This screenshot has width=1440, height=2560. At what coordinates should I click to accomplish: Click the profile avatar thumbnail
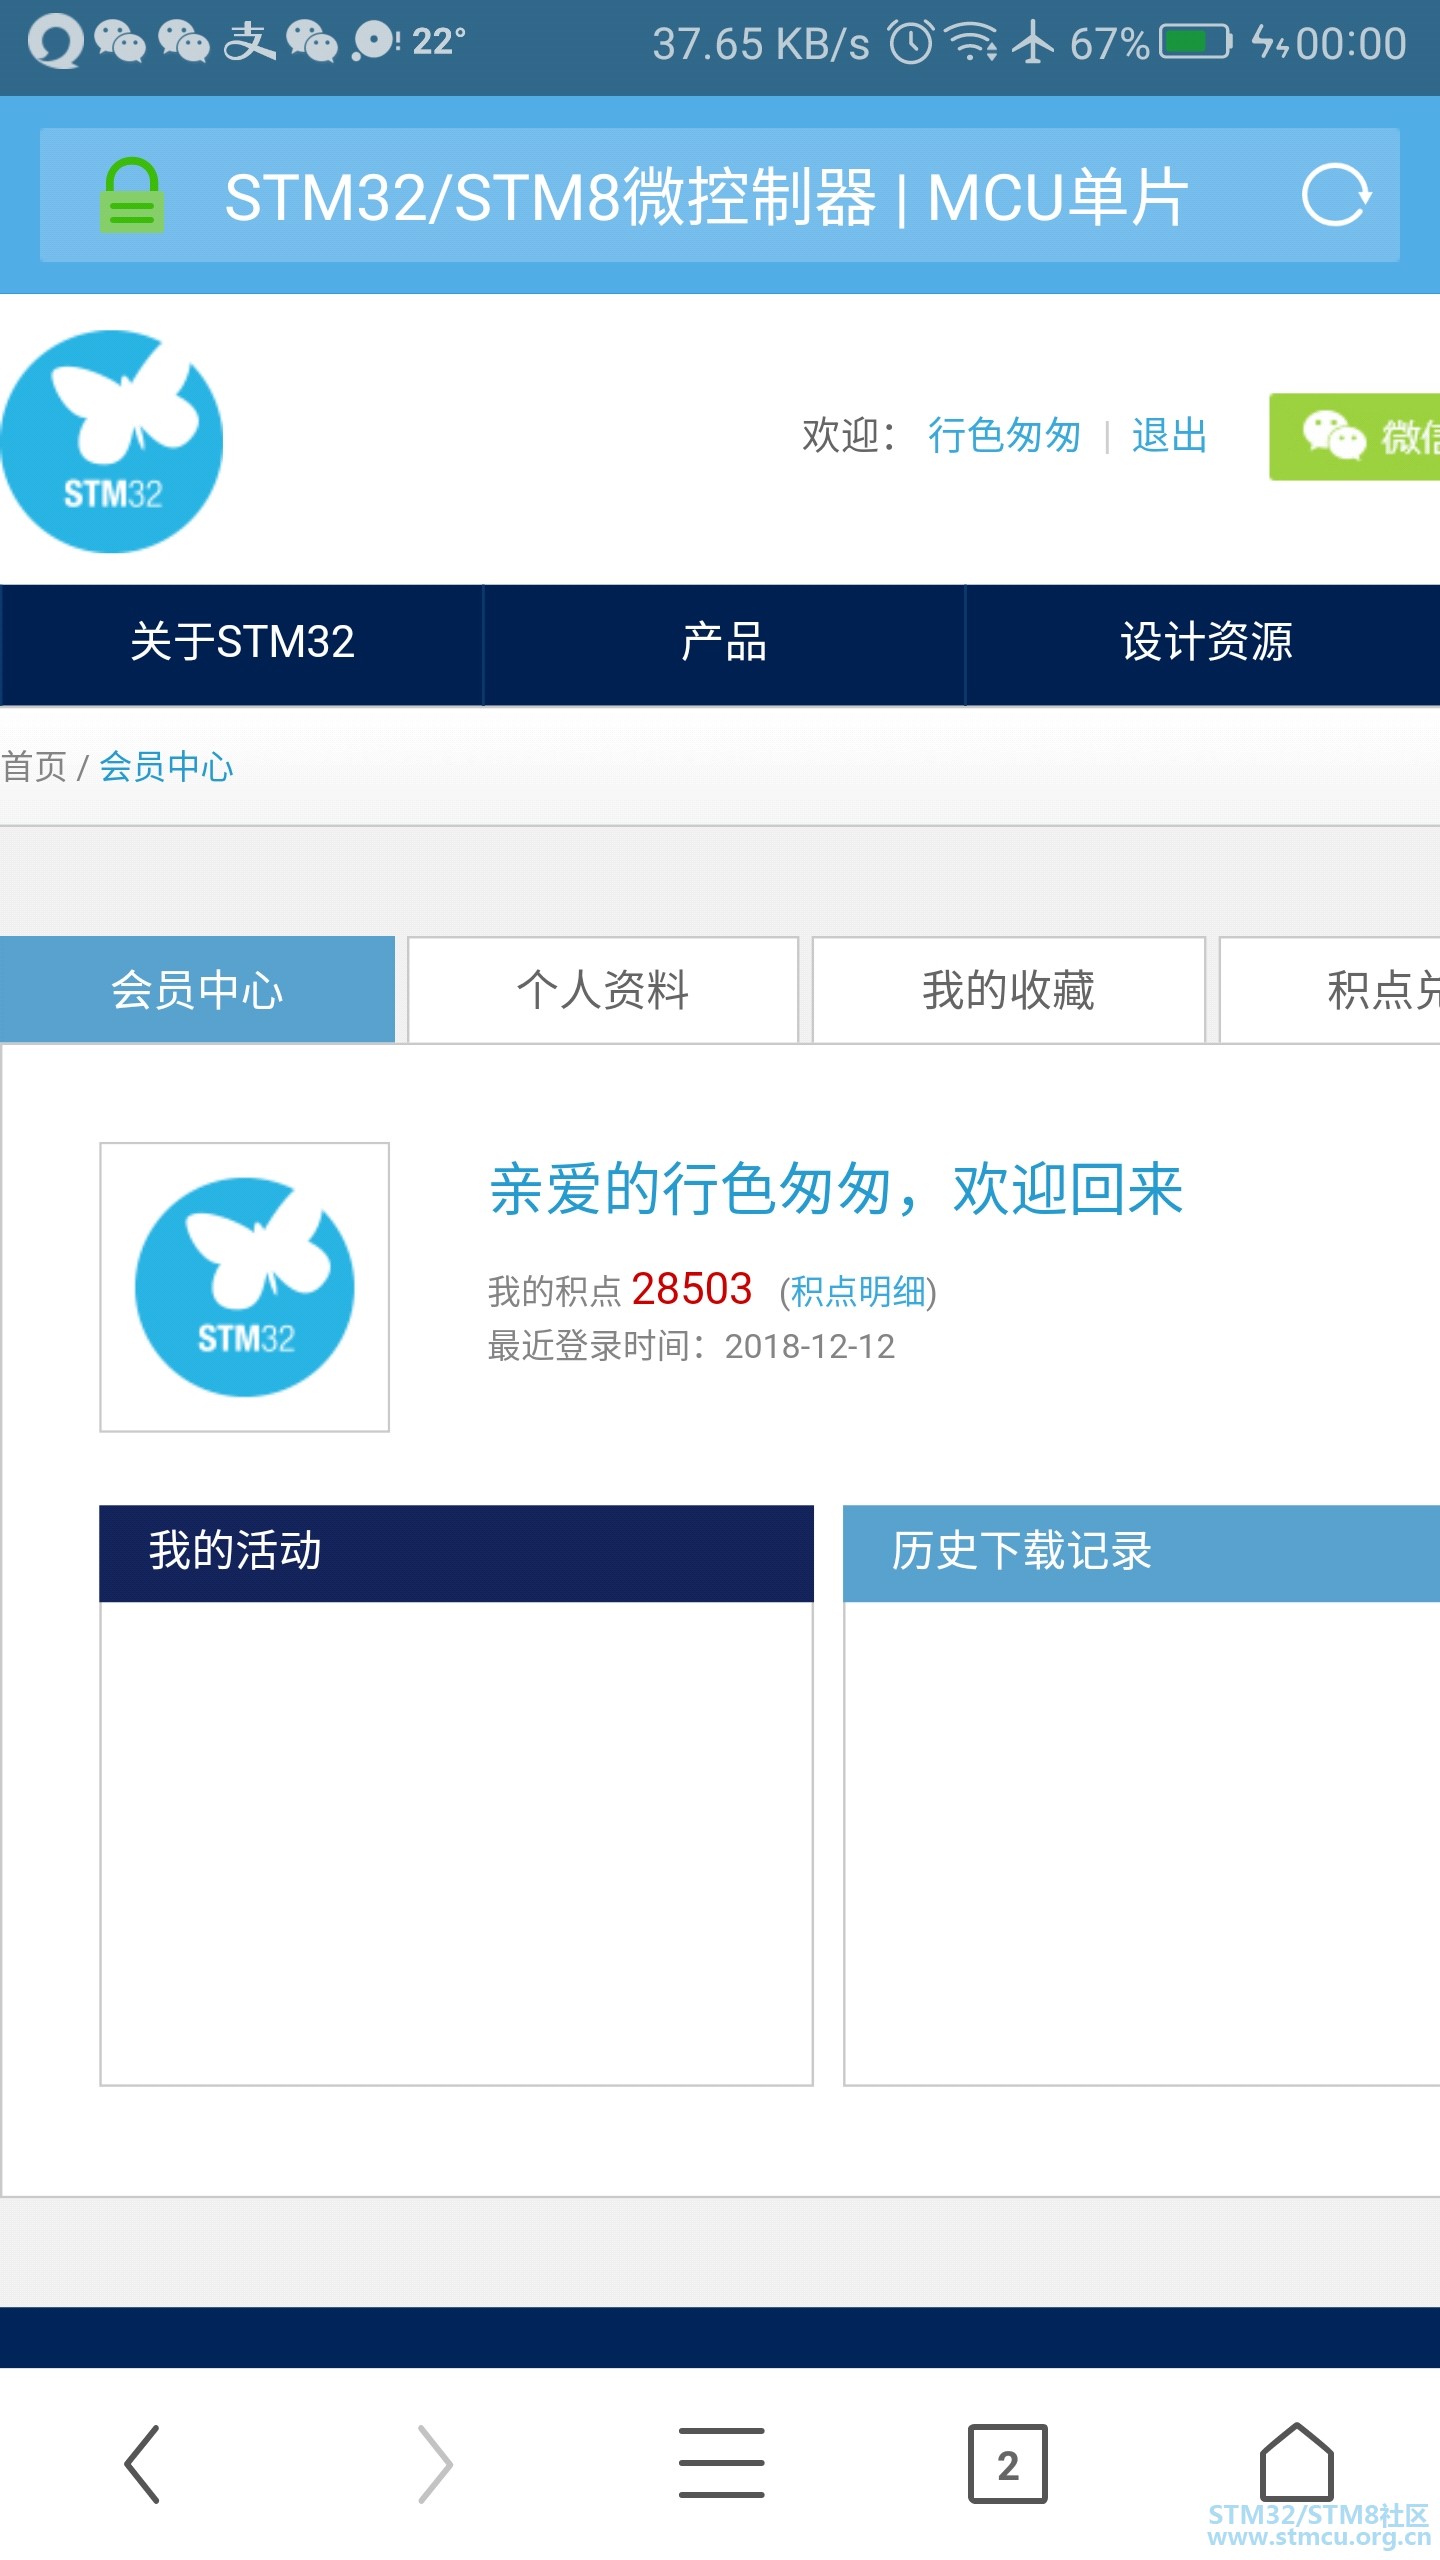pyautogui.click(x=244, y=1287)
